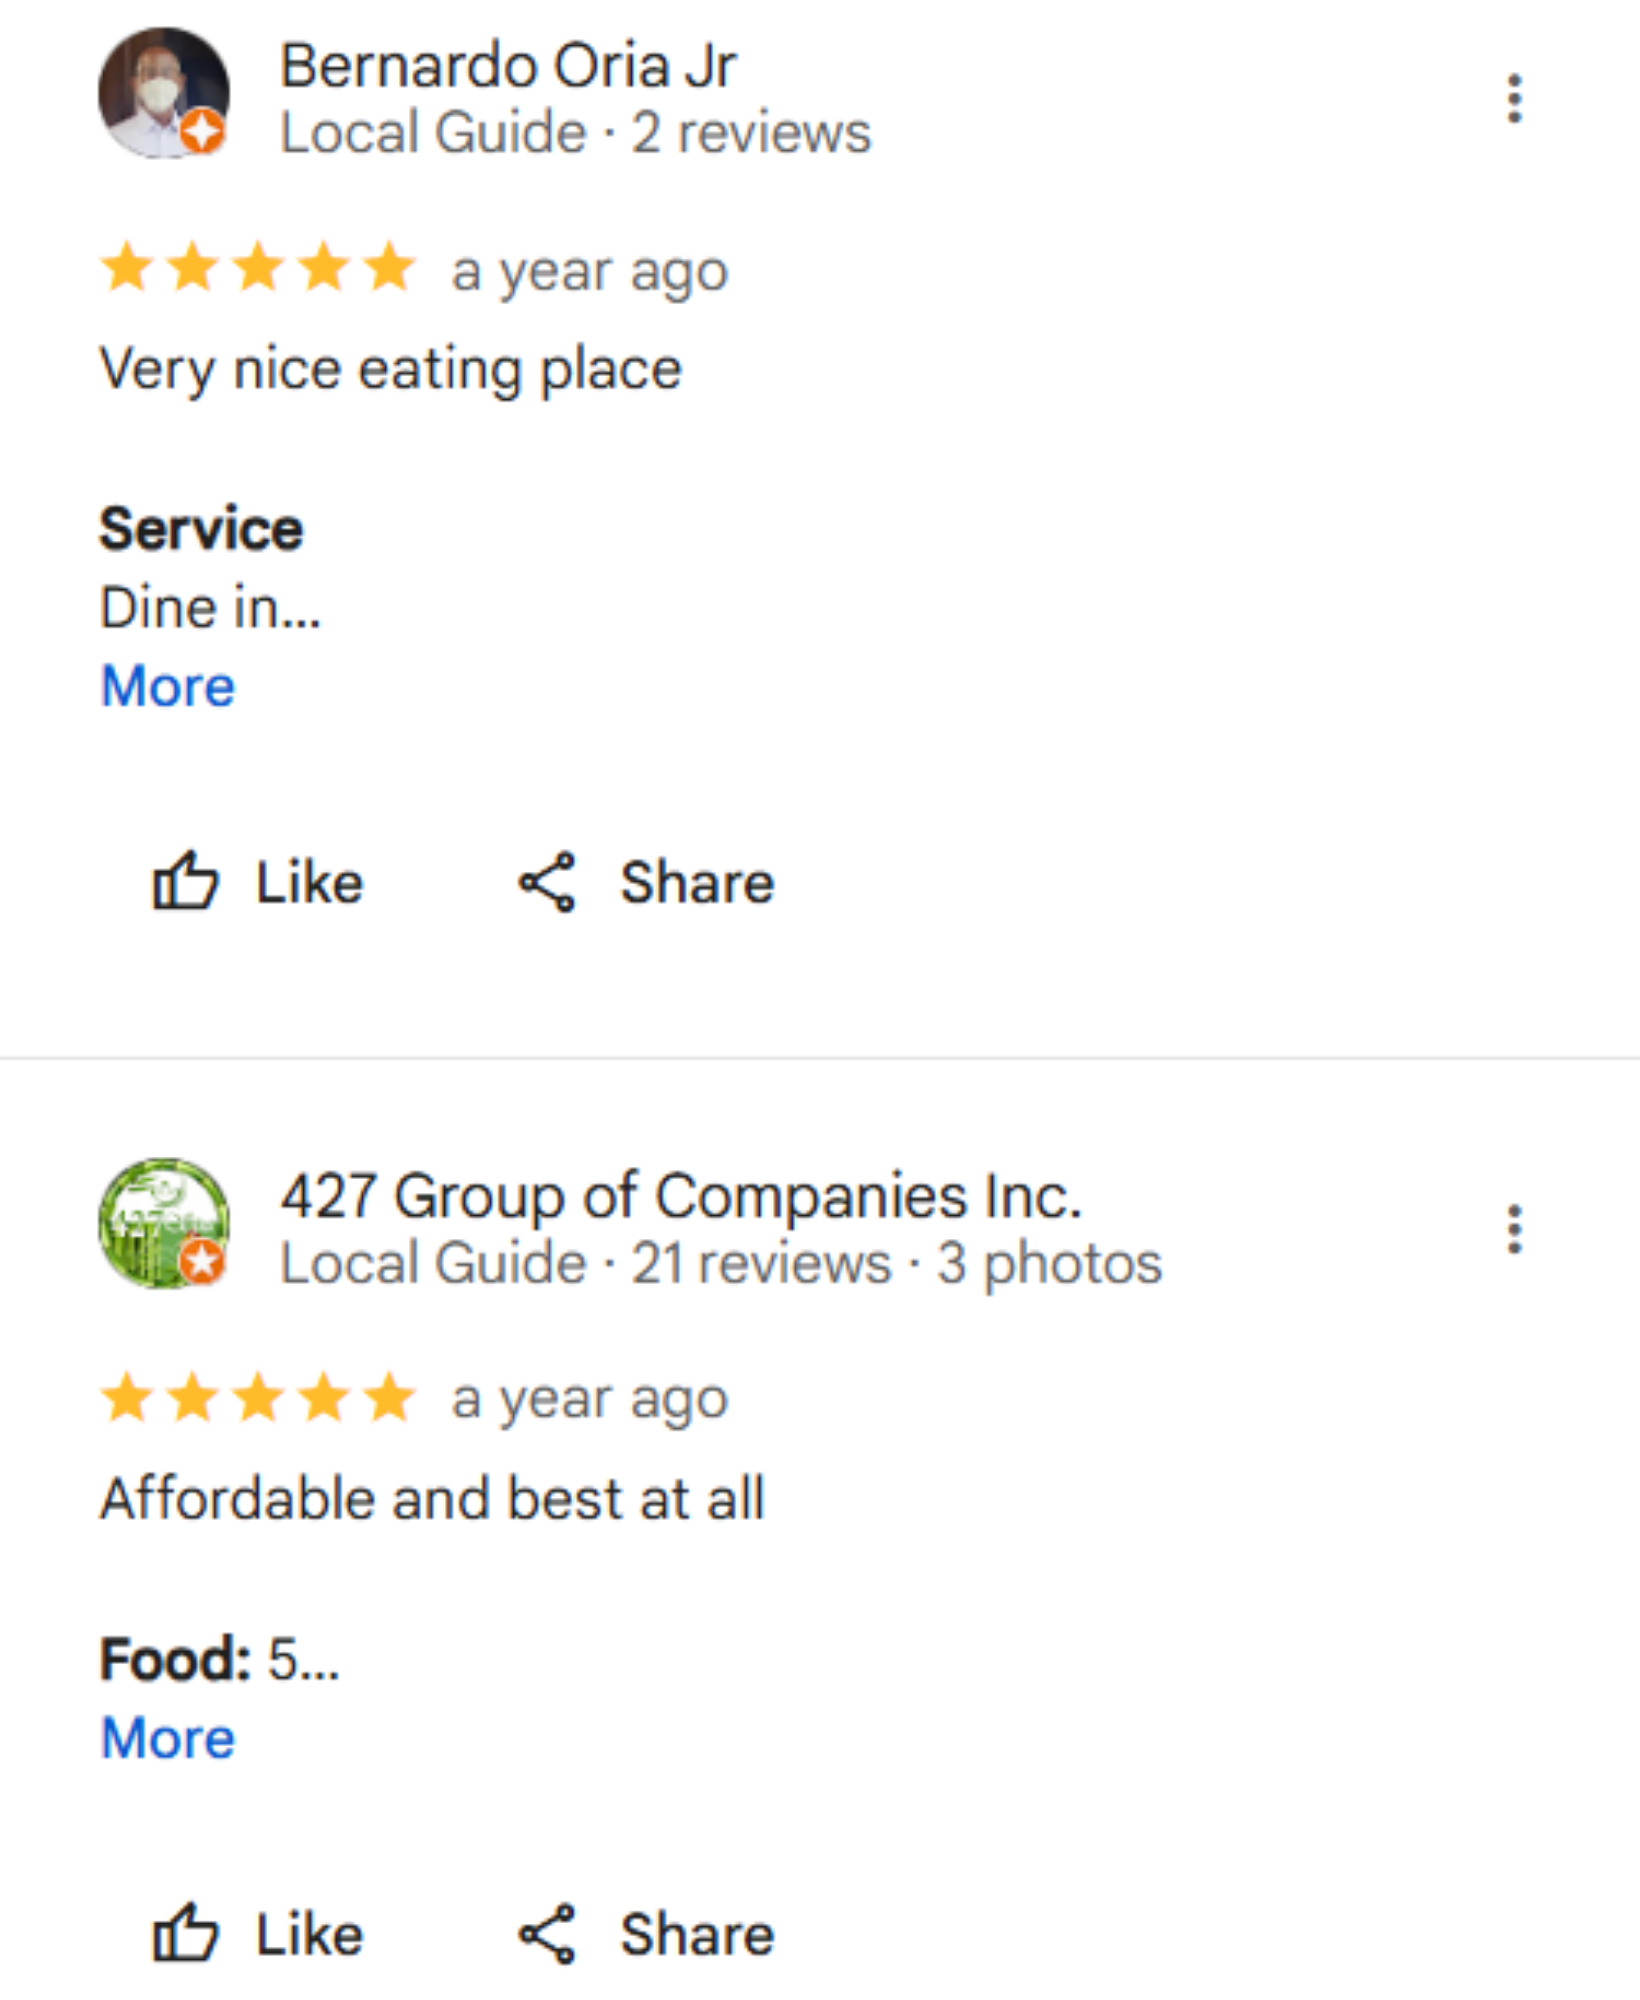Open Bernardo Oria Jr's profile name link
The width and height of the screenshot is (1640, 2000).
click(x=508, y=66)
